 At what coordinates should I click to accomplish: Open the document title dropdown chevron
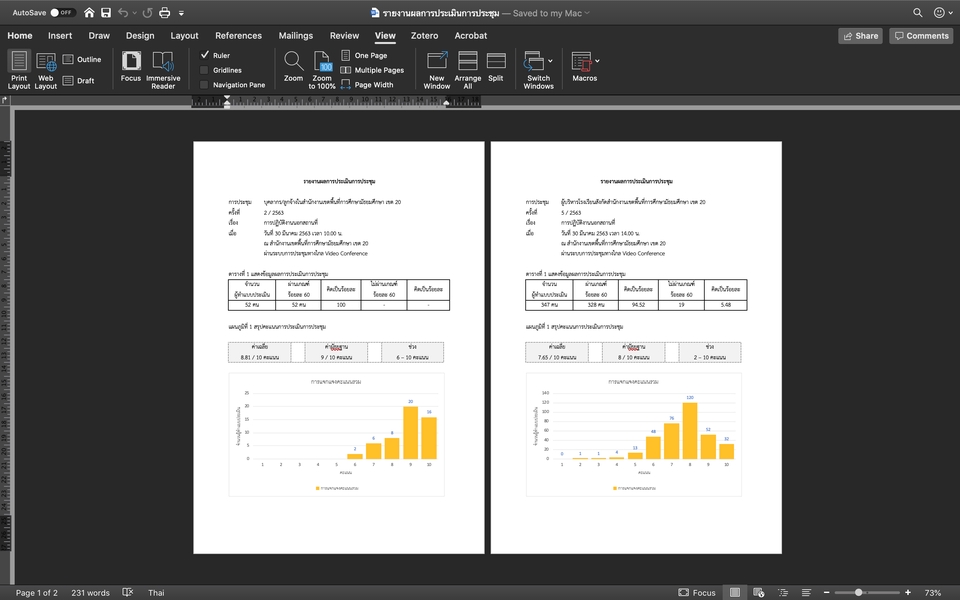tap(587, 13)
